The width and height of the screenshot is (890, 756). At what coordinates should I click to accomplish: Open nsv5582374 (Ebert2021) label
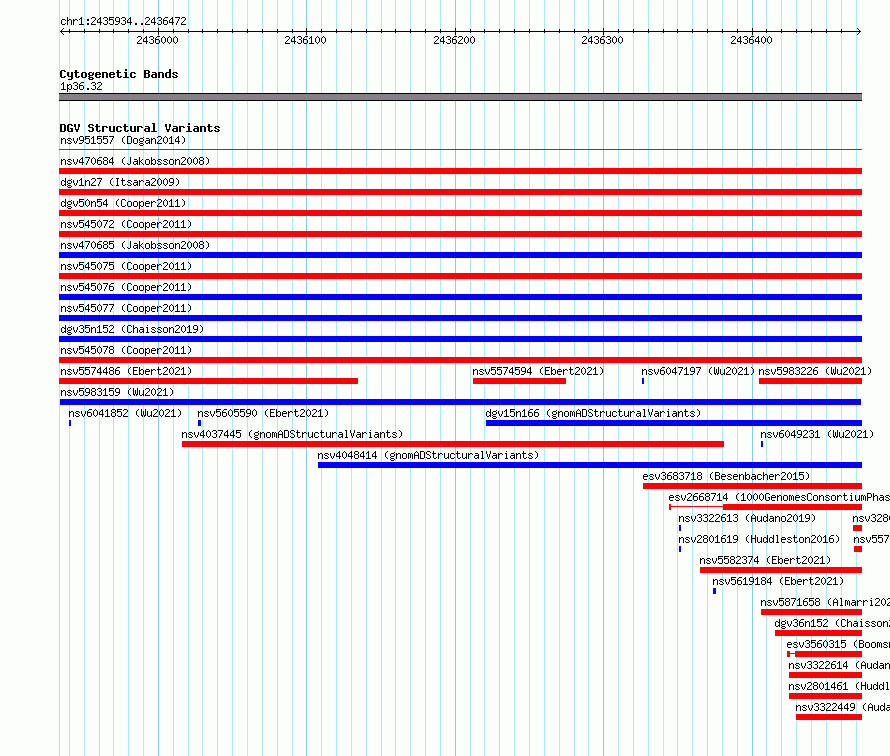pos(765,560)
